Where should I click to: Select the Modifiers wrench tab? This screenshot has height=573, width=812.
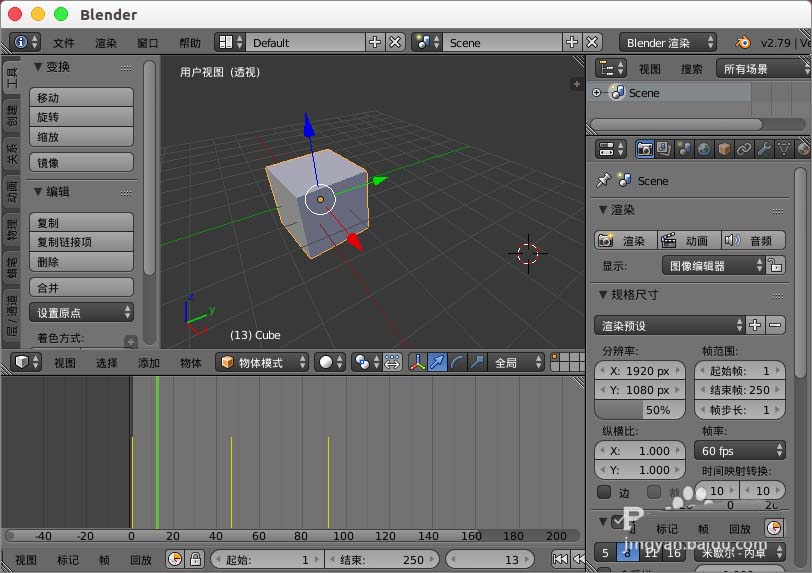[x=764, y=149]
